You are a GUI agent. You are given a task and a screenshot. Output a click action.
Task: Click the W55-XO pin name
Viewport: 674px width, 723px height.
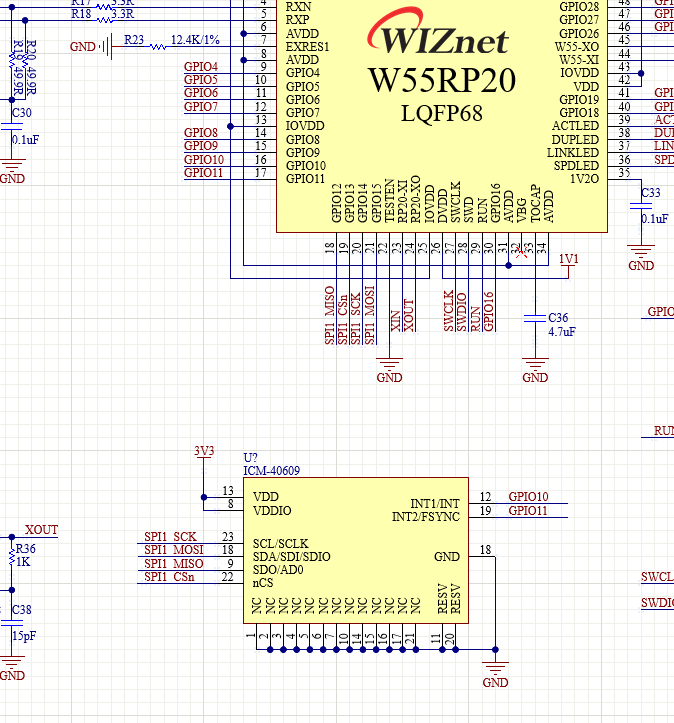pyautogui.click(x=577, y=47)
